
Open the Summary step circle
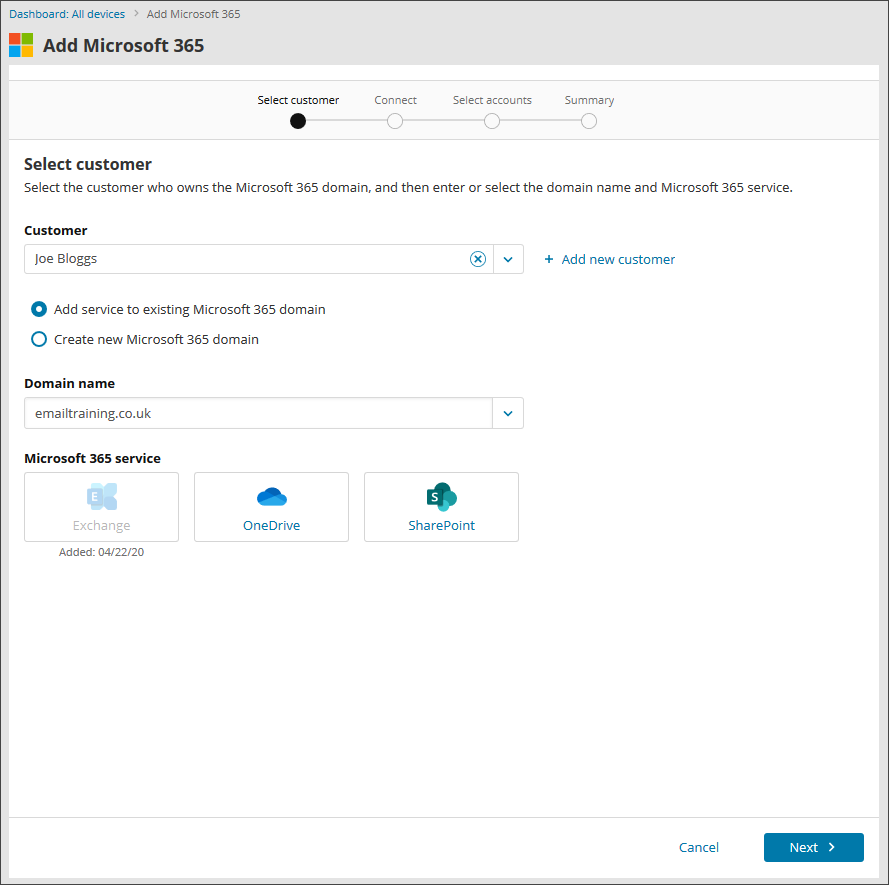click(x=589, y=121)
